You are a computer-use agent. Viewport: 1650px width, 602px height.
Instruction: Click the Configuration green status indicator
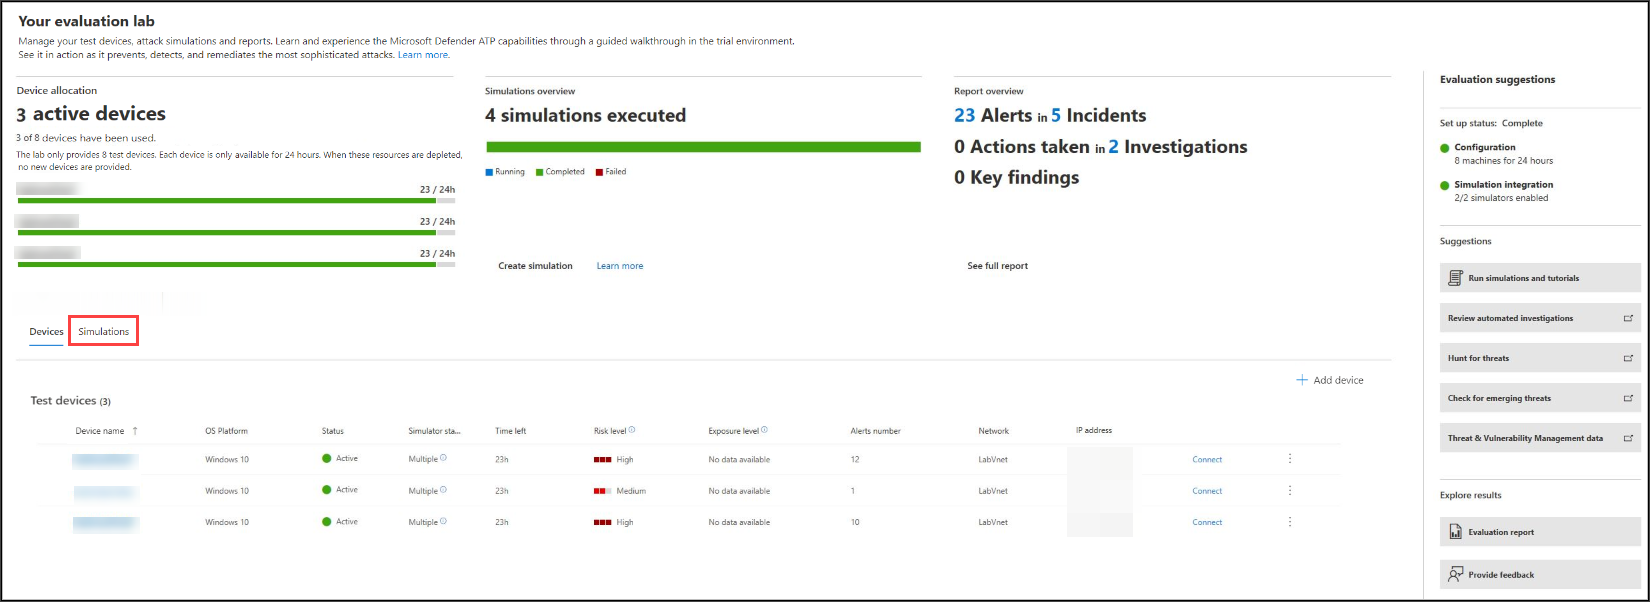click(1444, 148)
